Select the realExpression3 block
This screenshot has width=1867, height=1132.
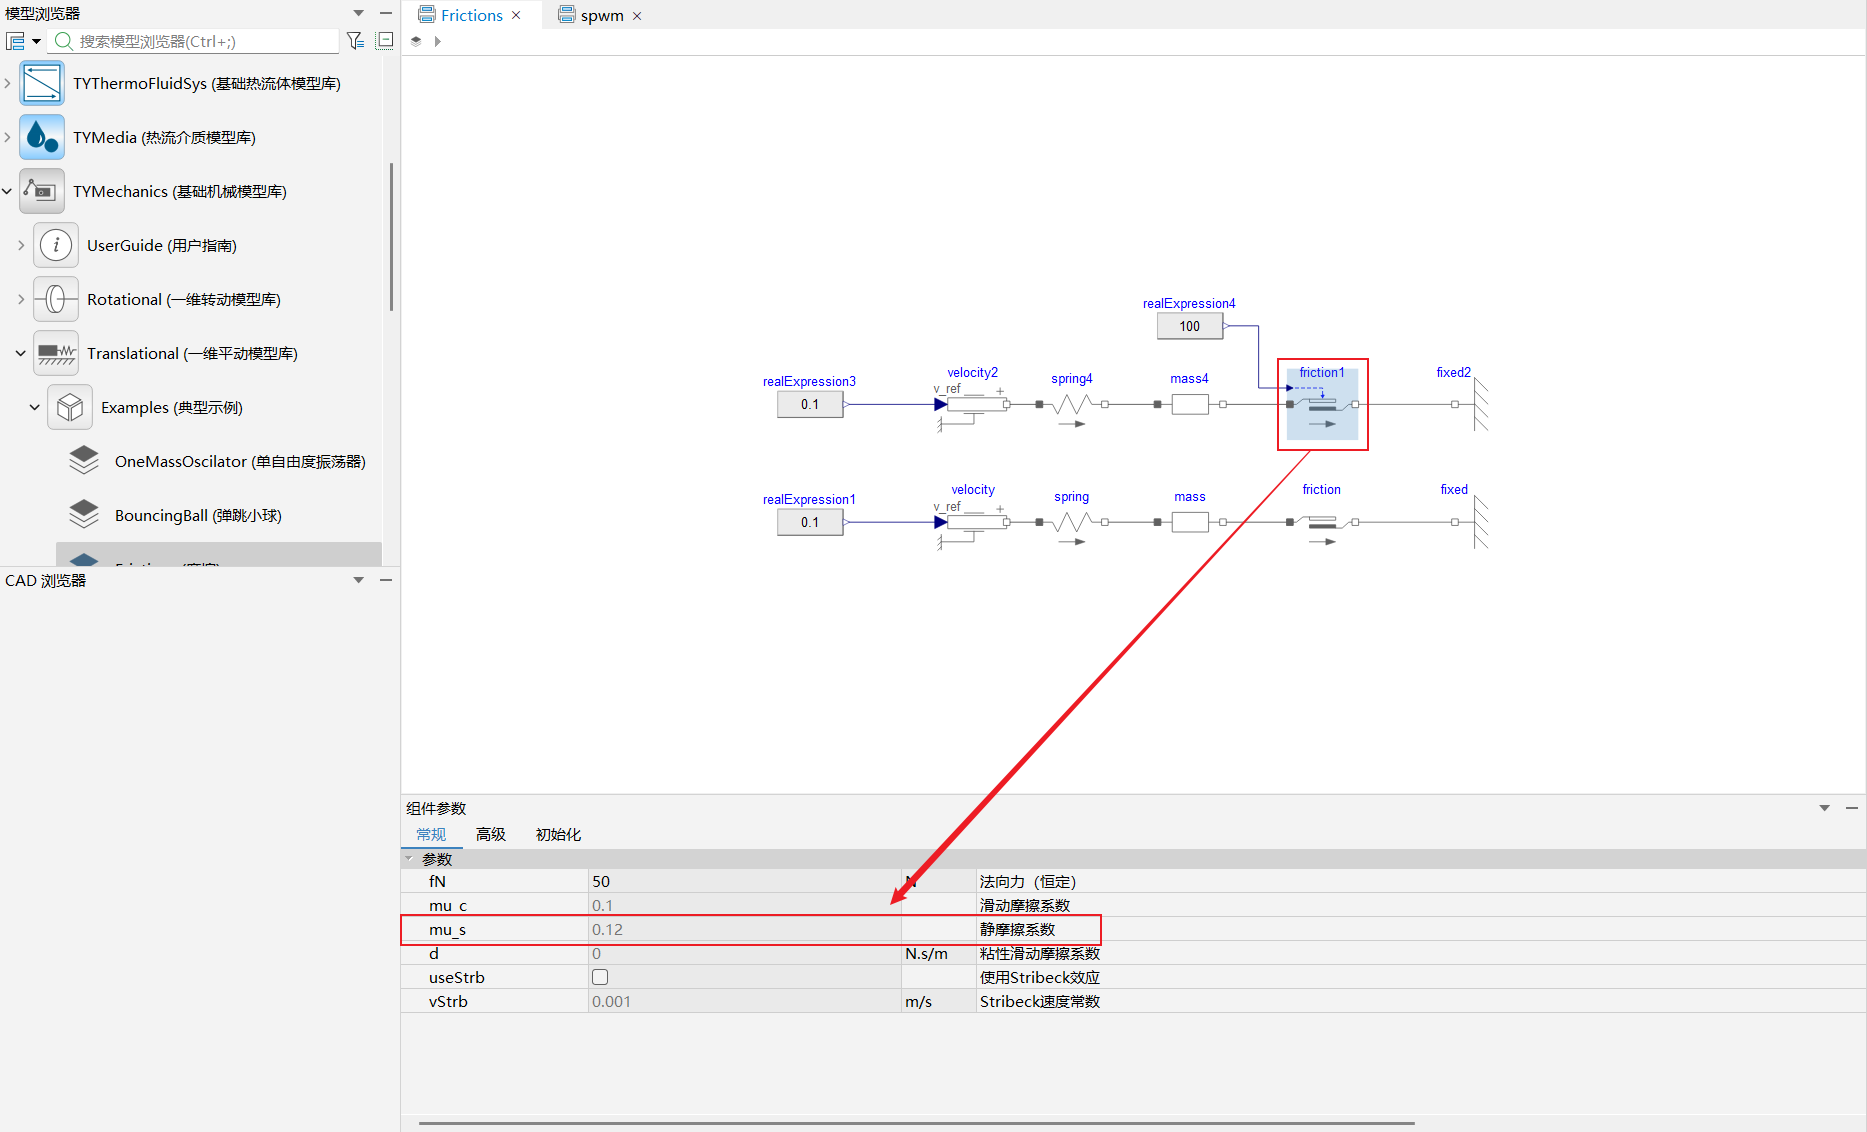(810, 404)
